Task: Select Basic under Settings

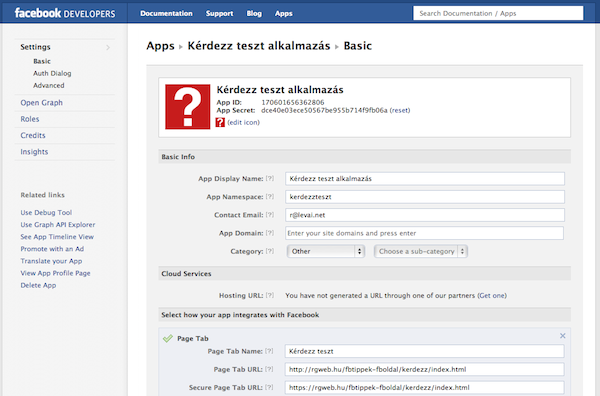Action: click(x=42, y=61)
